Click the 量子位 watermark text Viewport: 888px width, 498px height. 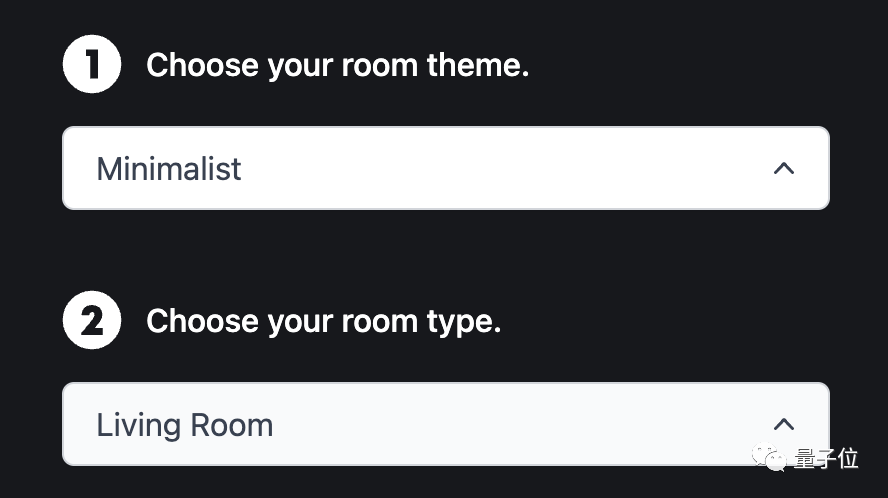[x=826, y=458]
